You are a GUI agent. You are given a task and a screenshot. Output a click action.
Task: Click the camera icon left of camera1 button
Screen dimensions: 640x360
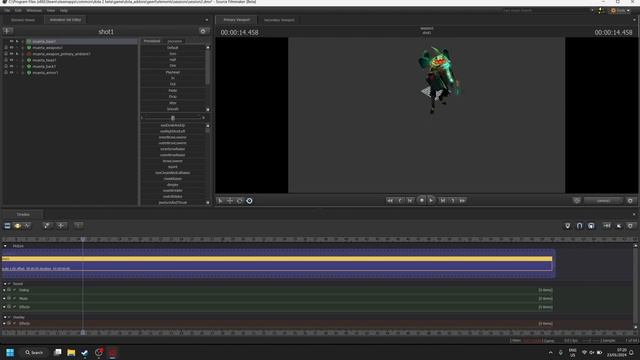pos(577,200)
